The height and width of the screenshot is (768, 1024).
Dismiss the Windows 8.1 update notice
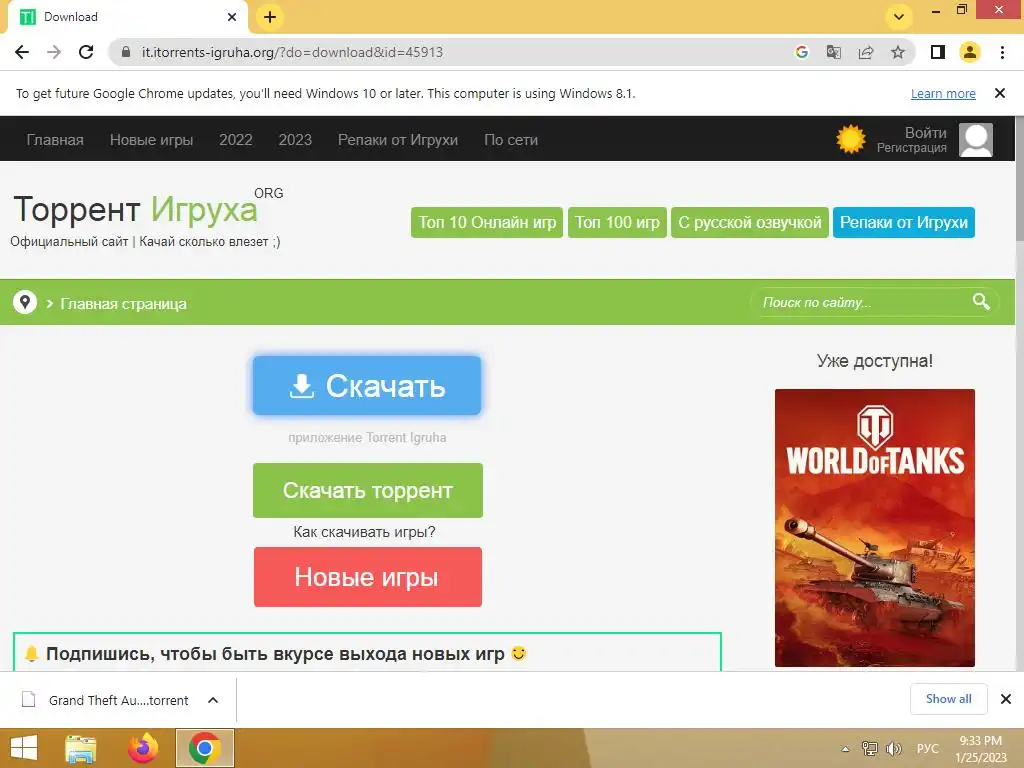pos(999,93)
